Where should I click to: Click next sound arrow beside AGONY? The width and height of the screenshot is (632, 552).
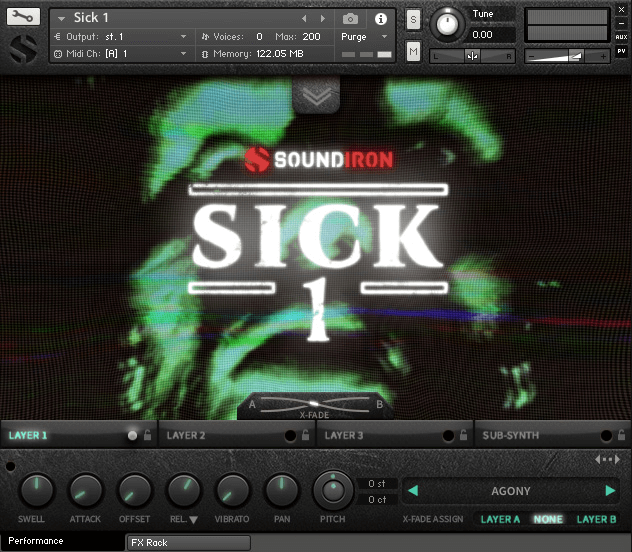coord(609,491)
